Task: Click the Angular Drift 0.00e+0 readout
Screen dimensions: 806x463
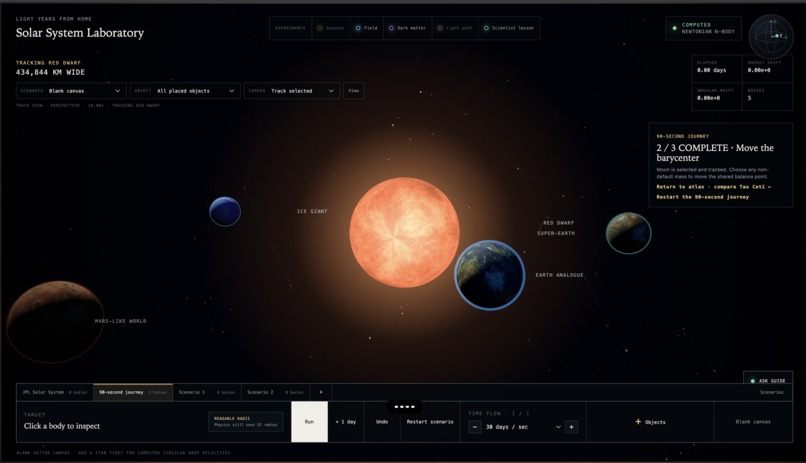Action: (717, 96)
